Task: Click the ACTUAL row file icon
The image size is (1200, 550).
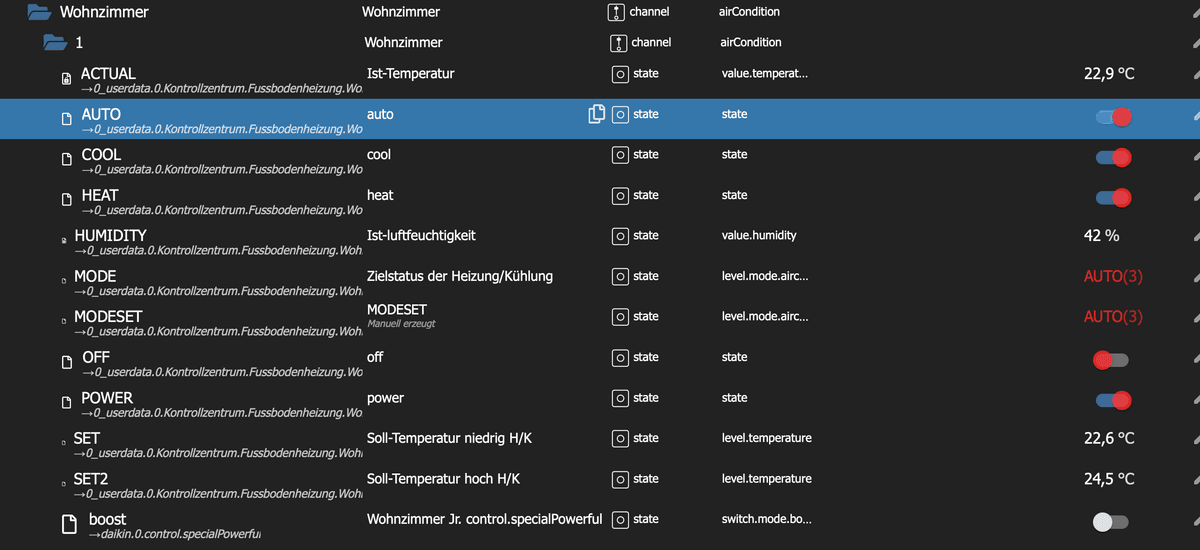Action: 67,78
